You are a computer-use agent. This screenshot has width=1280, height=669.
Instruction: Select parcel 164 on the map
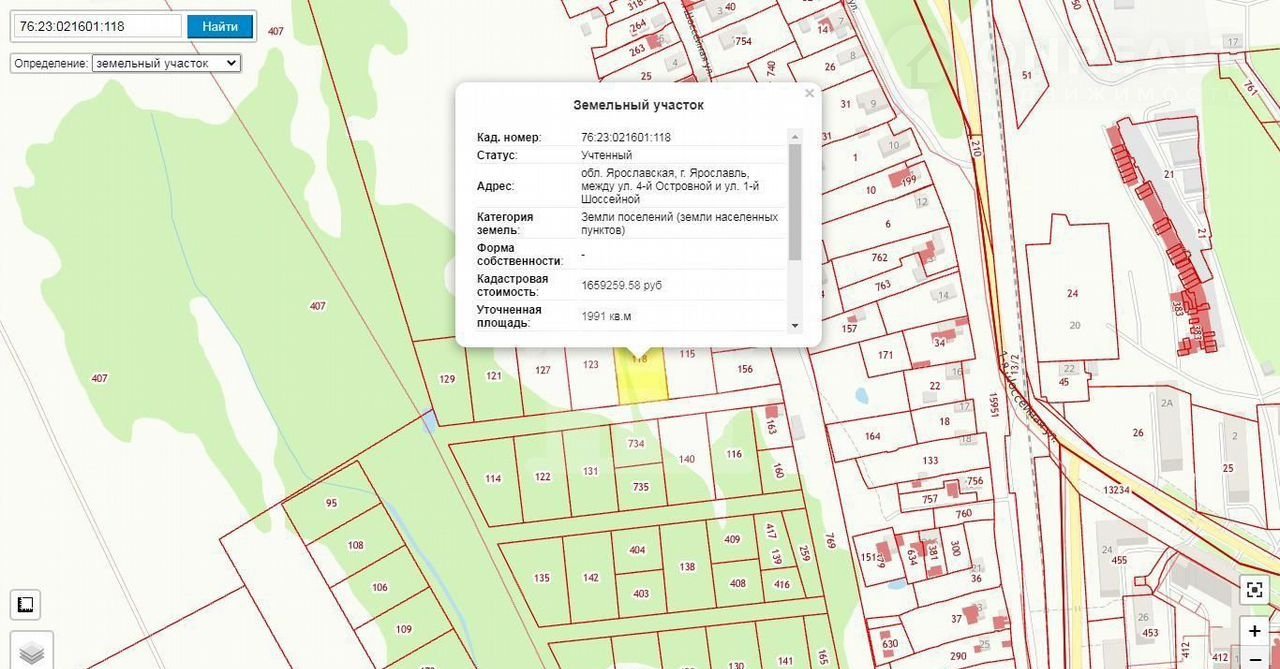pos(872,437)
